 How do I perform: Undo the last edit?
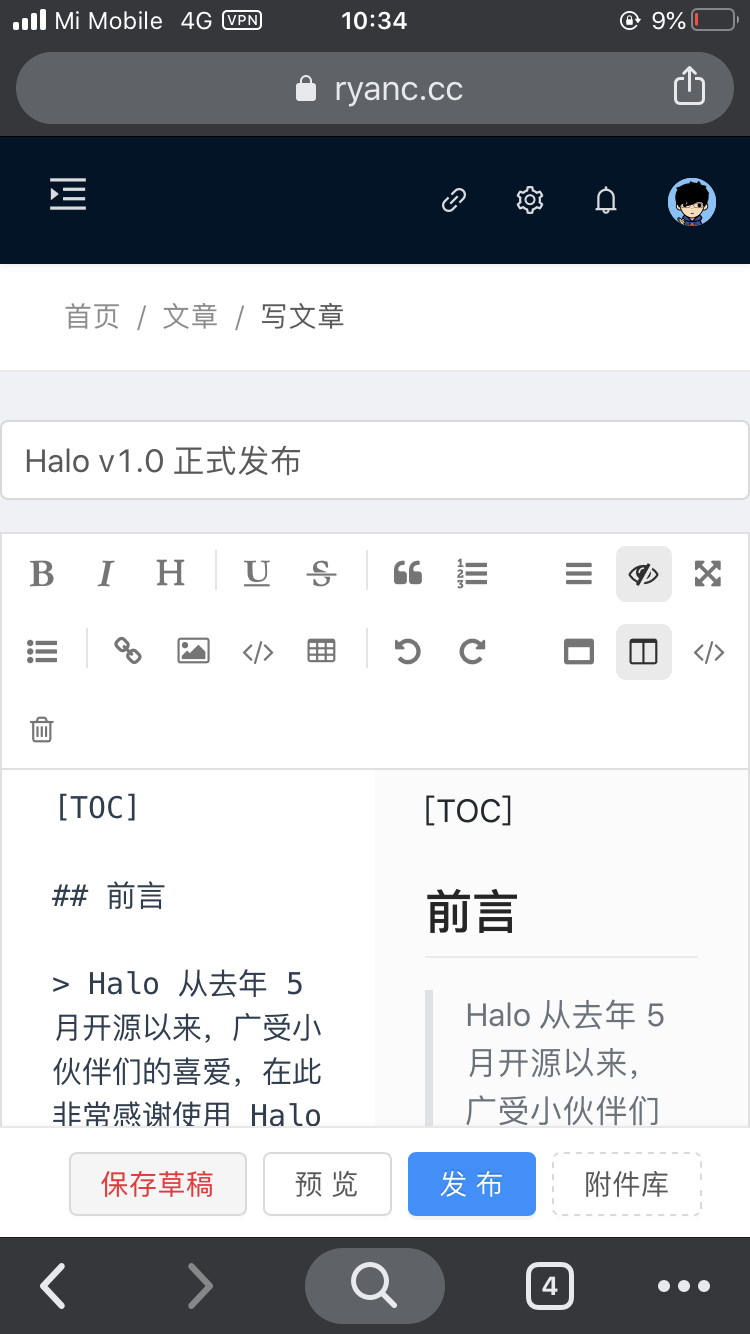pyautogui.click(x=407, y=651)
